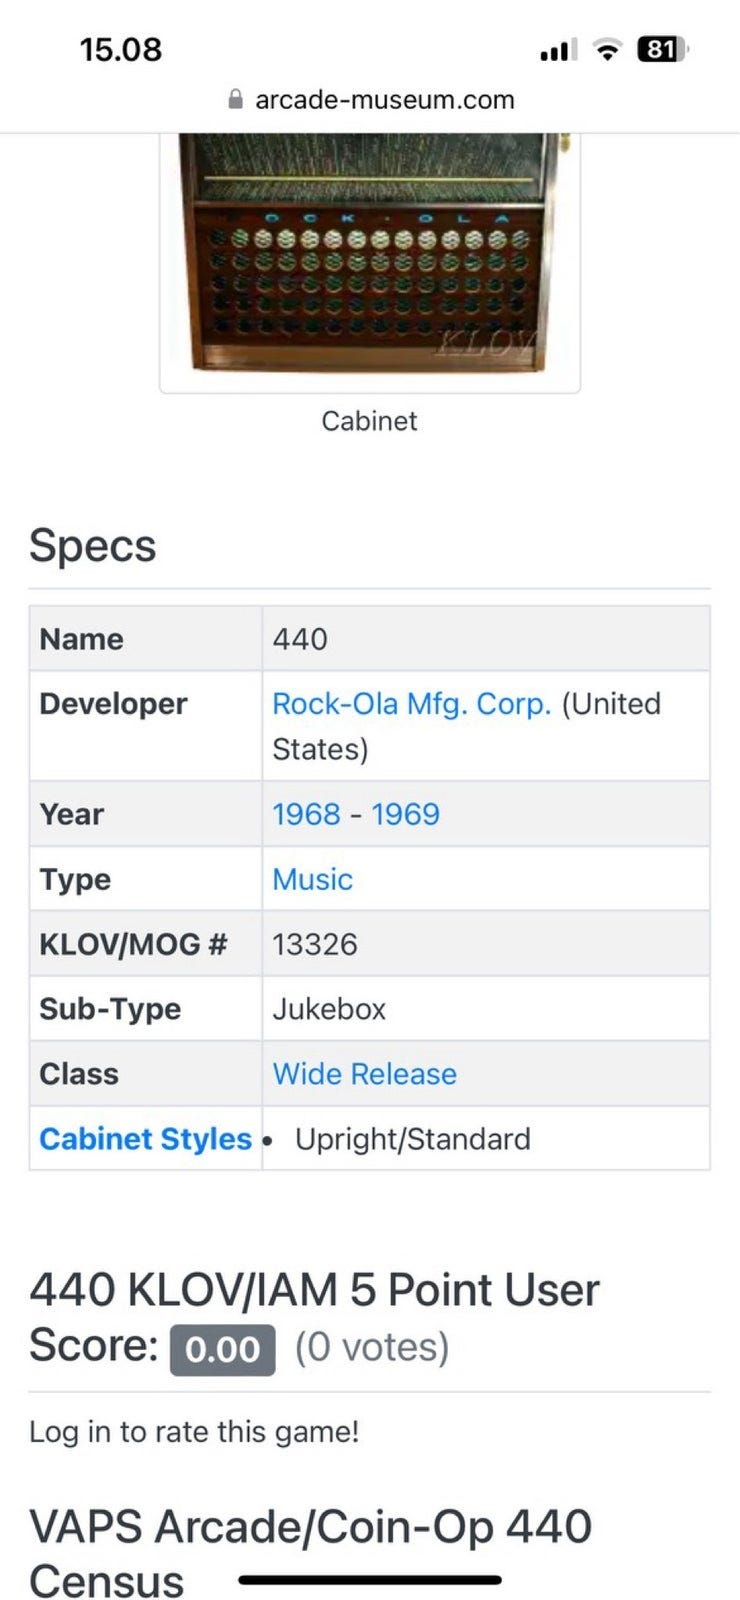Follow the 1969 year link
740x1600 pixels.
[405, 814]
